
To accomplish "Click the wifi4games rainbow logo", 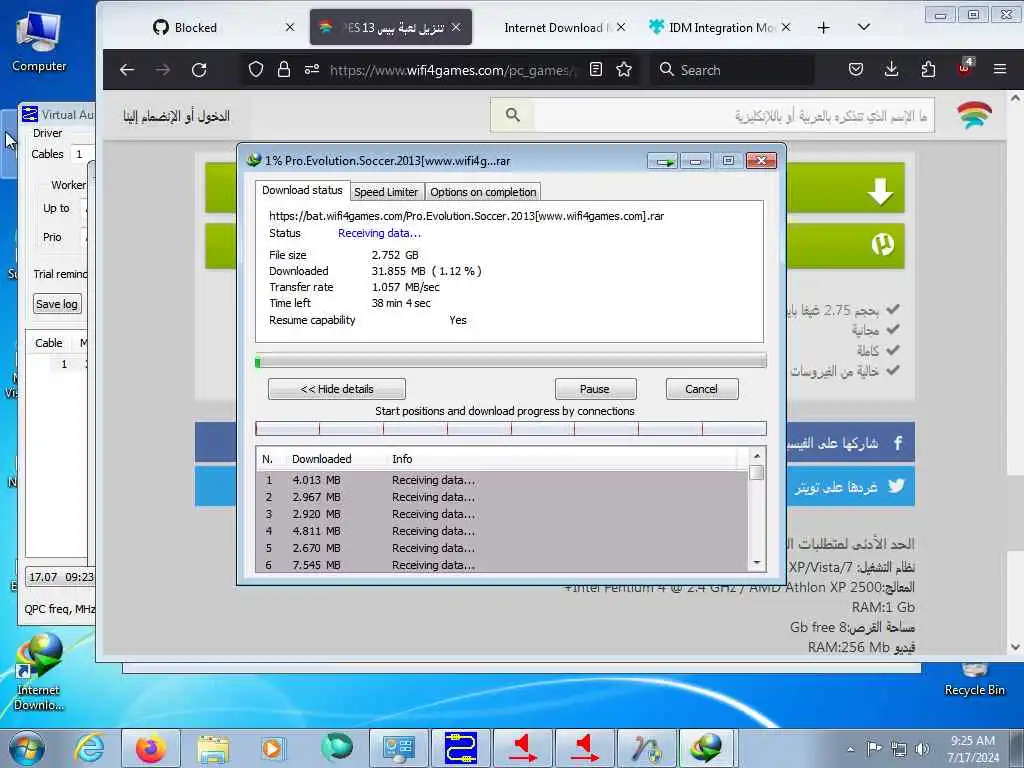I will point(974,115).
